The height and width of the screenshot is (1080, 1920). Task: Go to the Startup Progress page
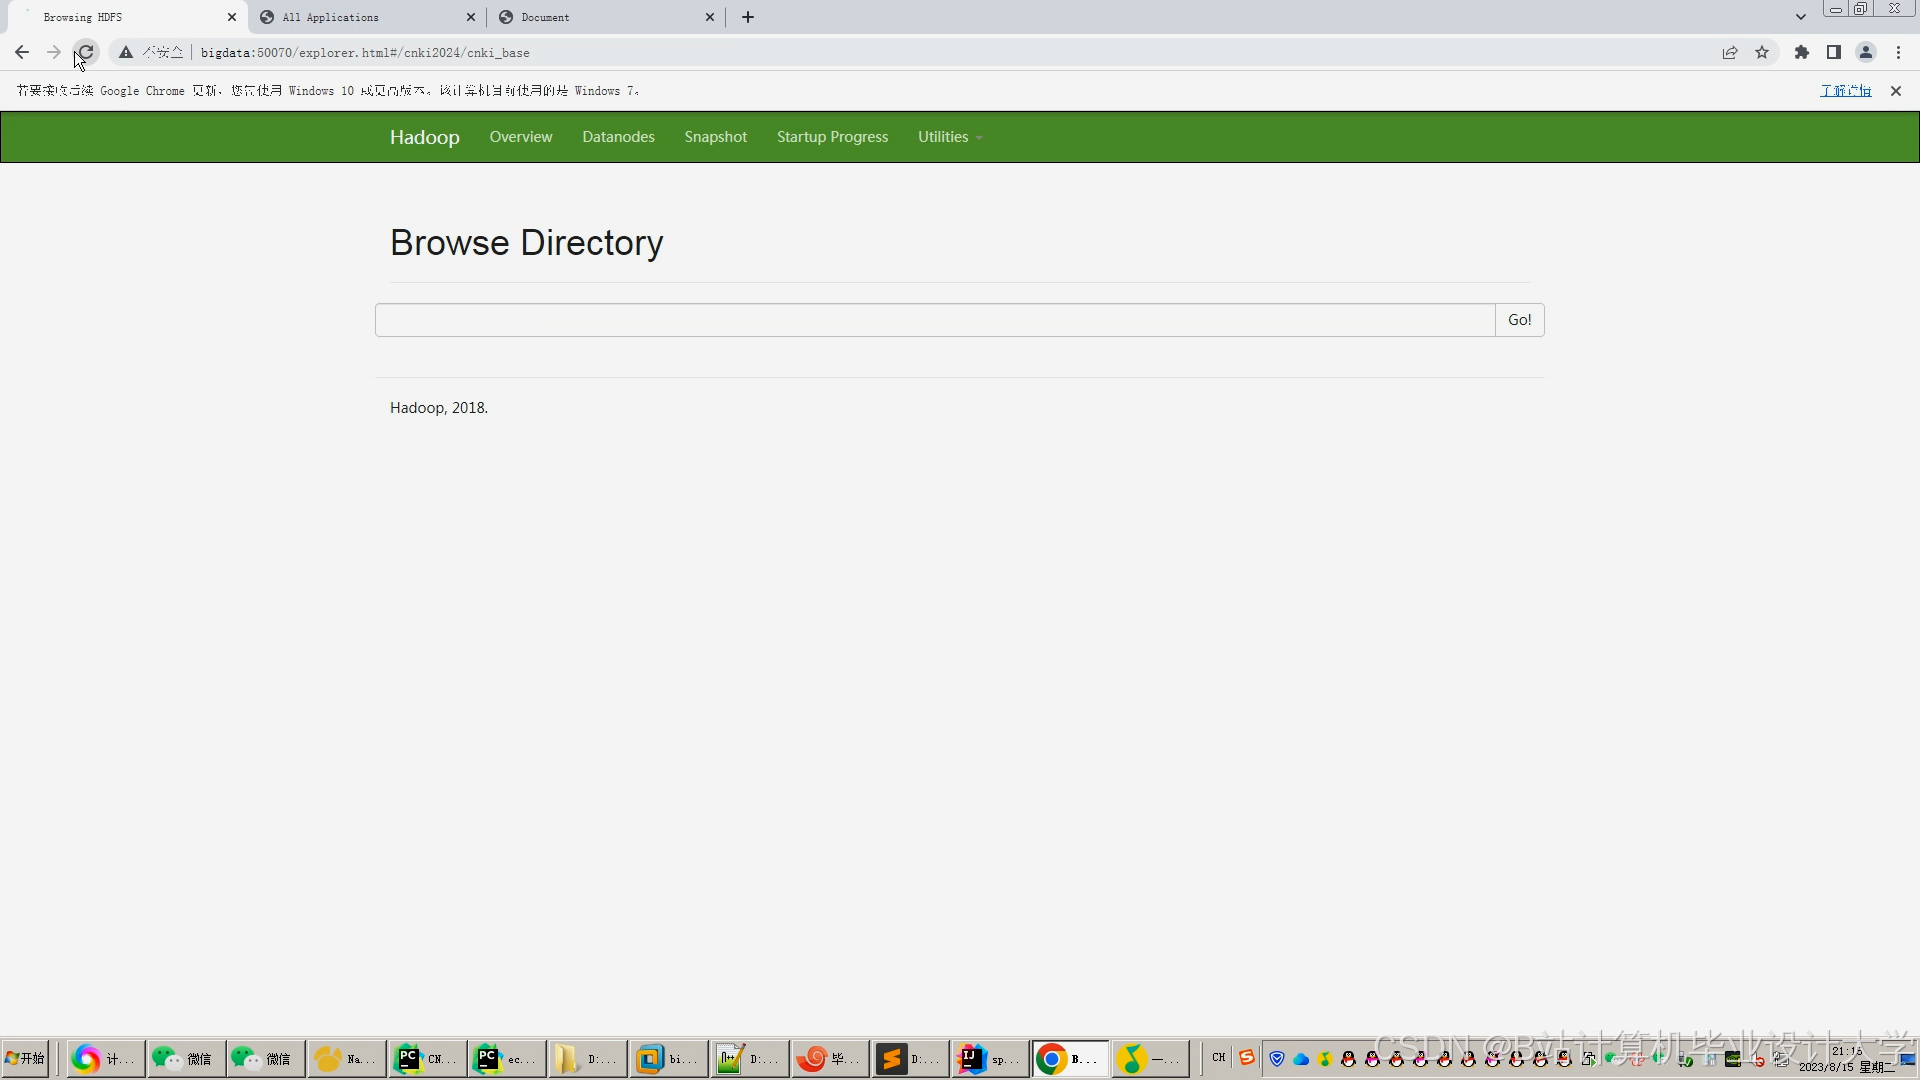pyautogui.click(x=832, y=137)
